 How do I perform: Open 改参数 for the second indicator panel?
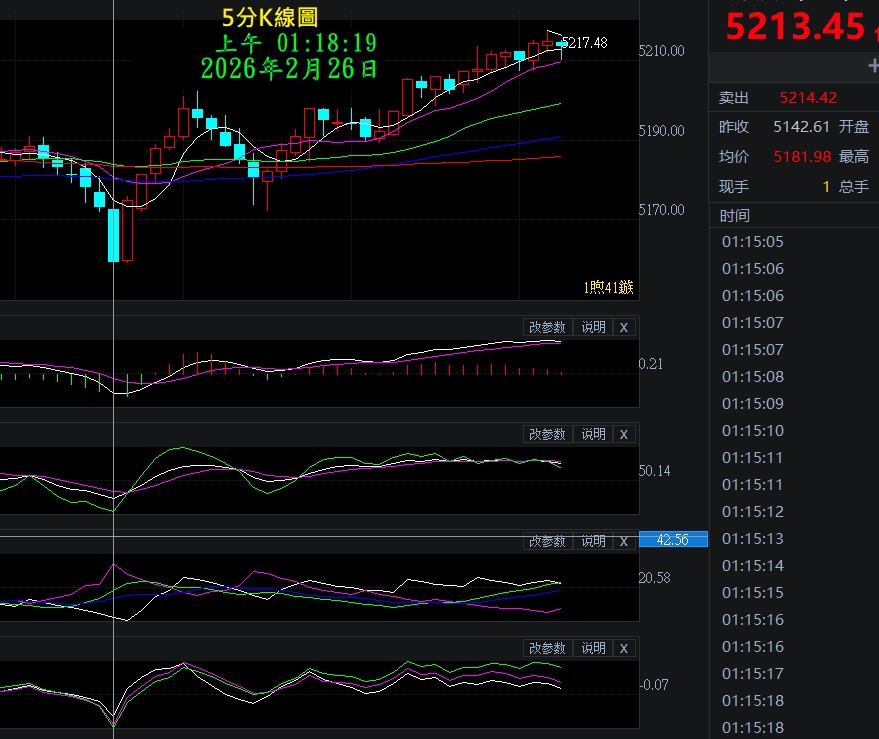[547, 434]
